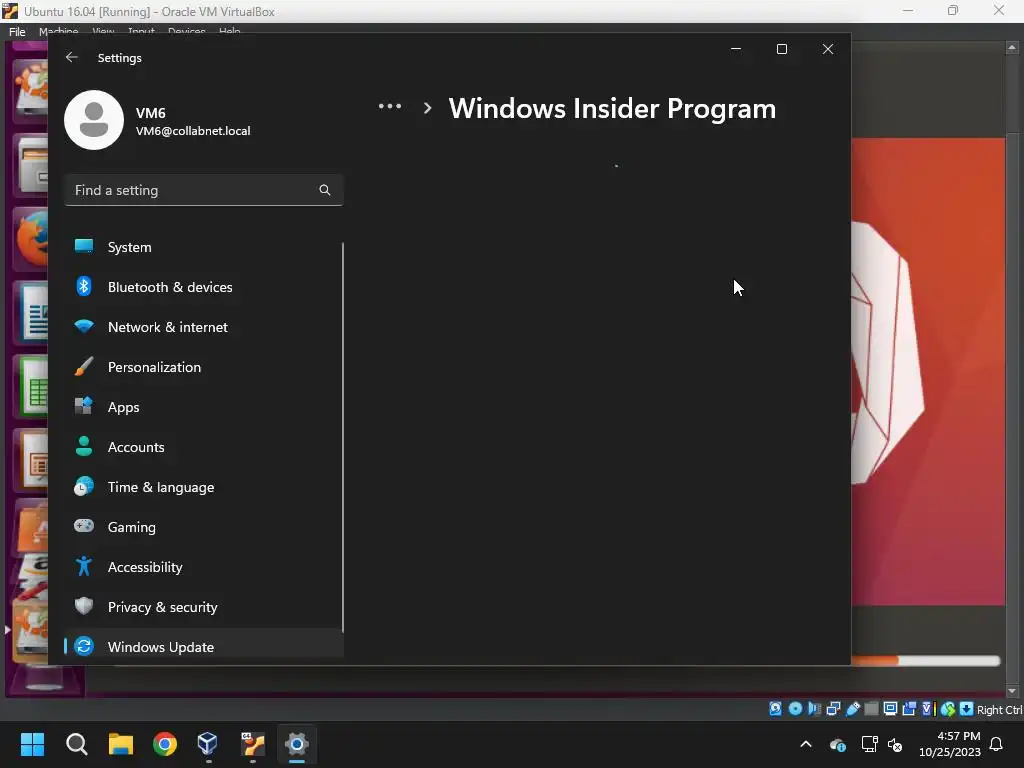Open the notification bell
This screenshot has height=768, width=1024.
pyautogui.click(x=997, y=744)
